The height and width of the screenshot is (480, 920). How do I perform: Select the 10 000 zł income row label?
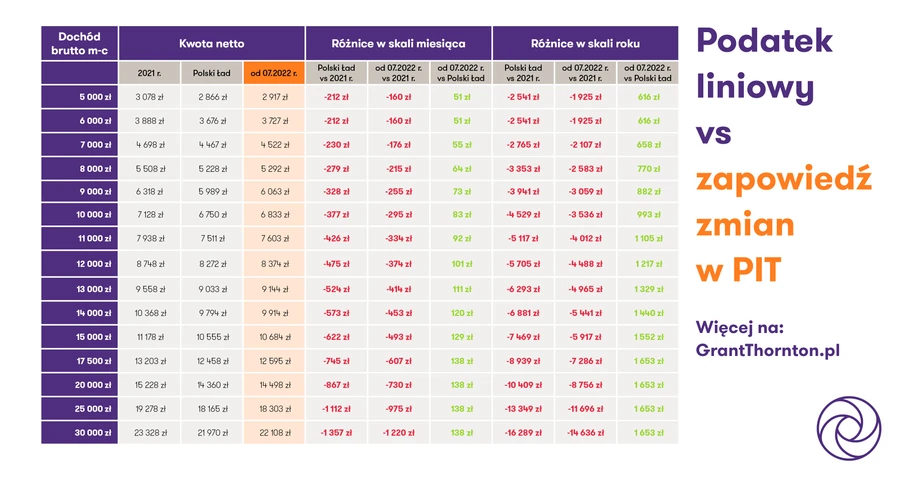[79, 215]
